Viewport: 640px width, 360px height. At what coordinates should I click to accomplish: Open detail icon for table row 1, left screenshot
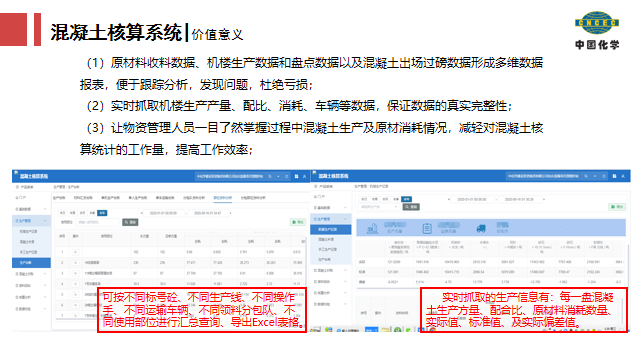tap(76, 252)
